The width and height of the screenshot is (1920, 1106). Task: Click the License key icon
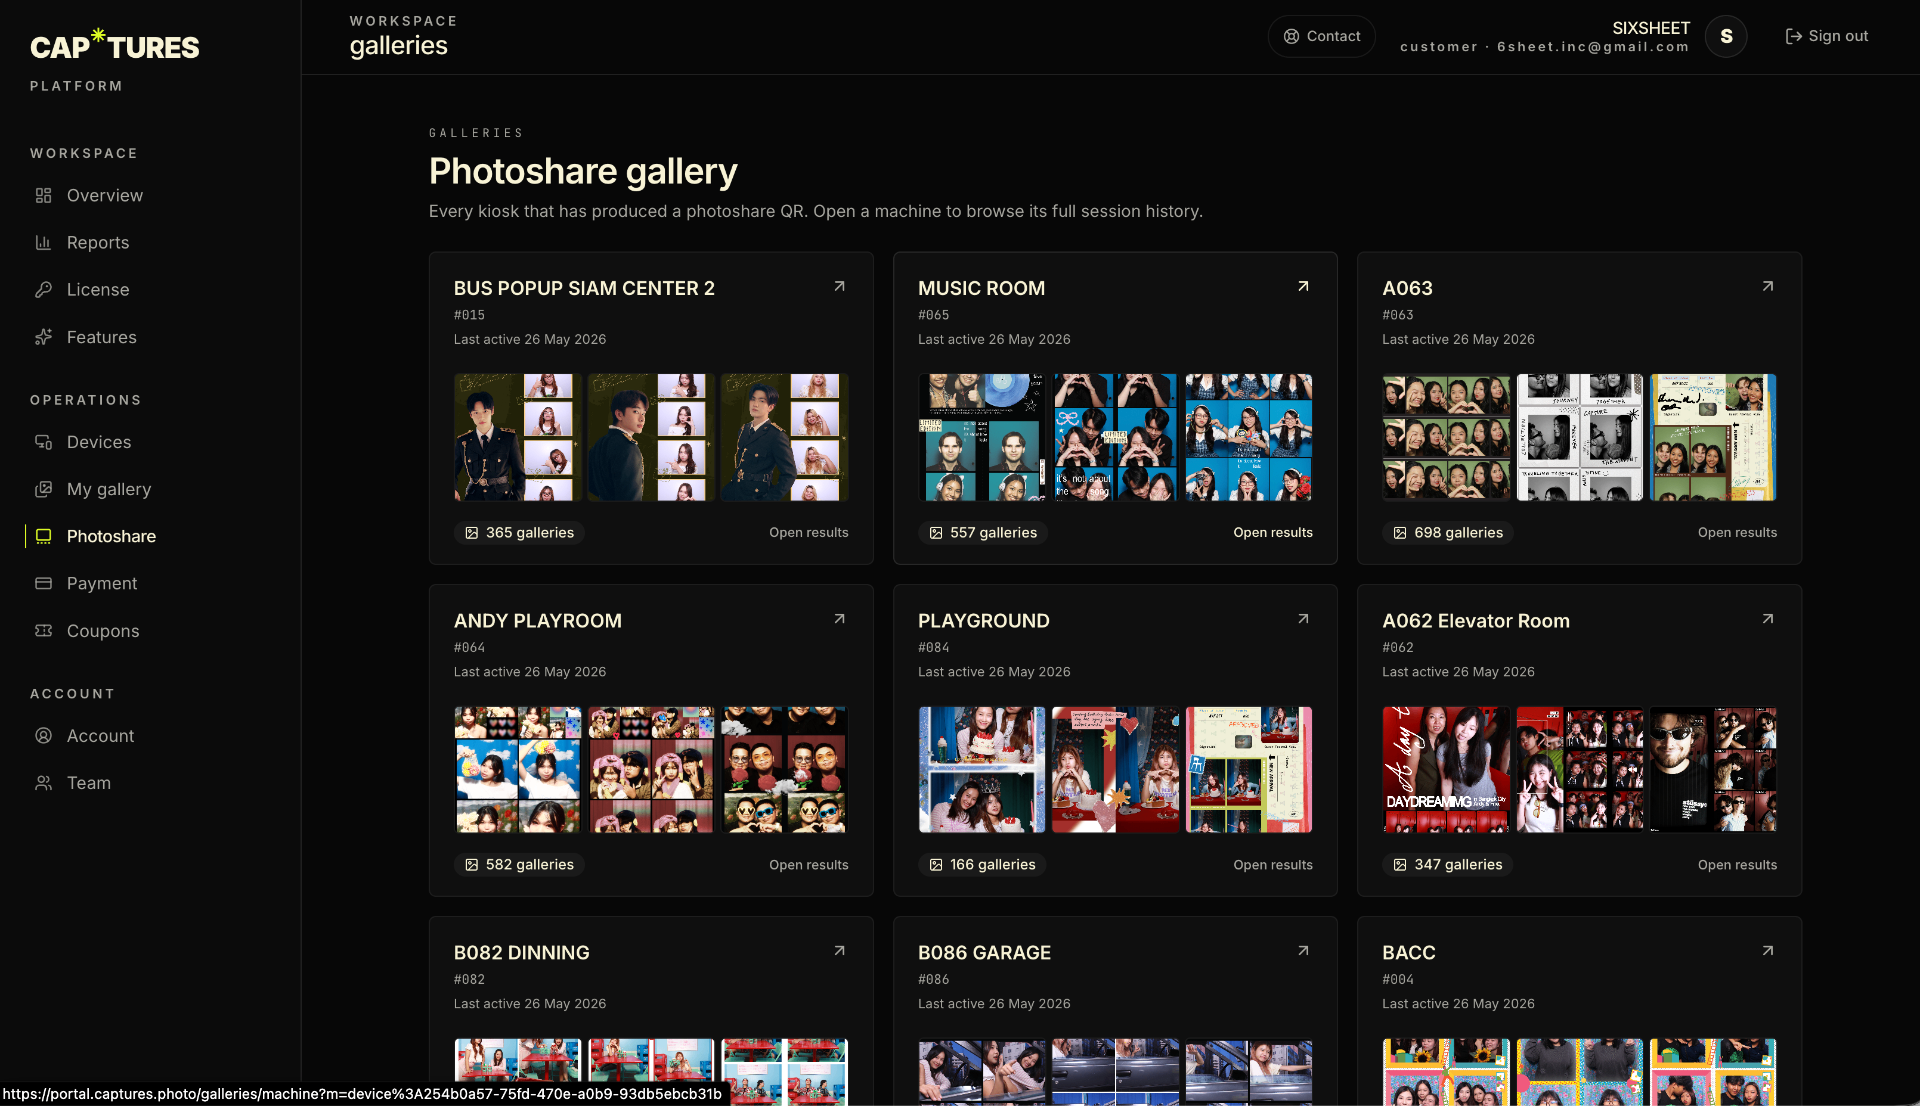[43, 289]
